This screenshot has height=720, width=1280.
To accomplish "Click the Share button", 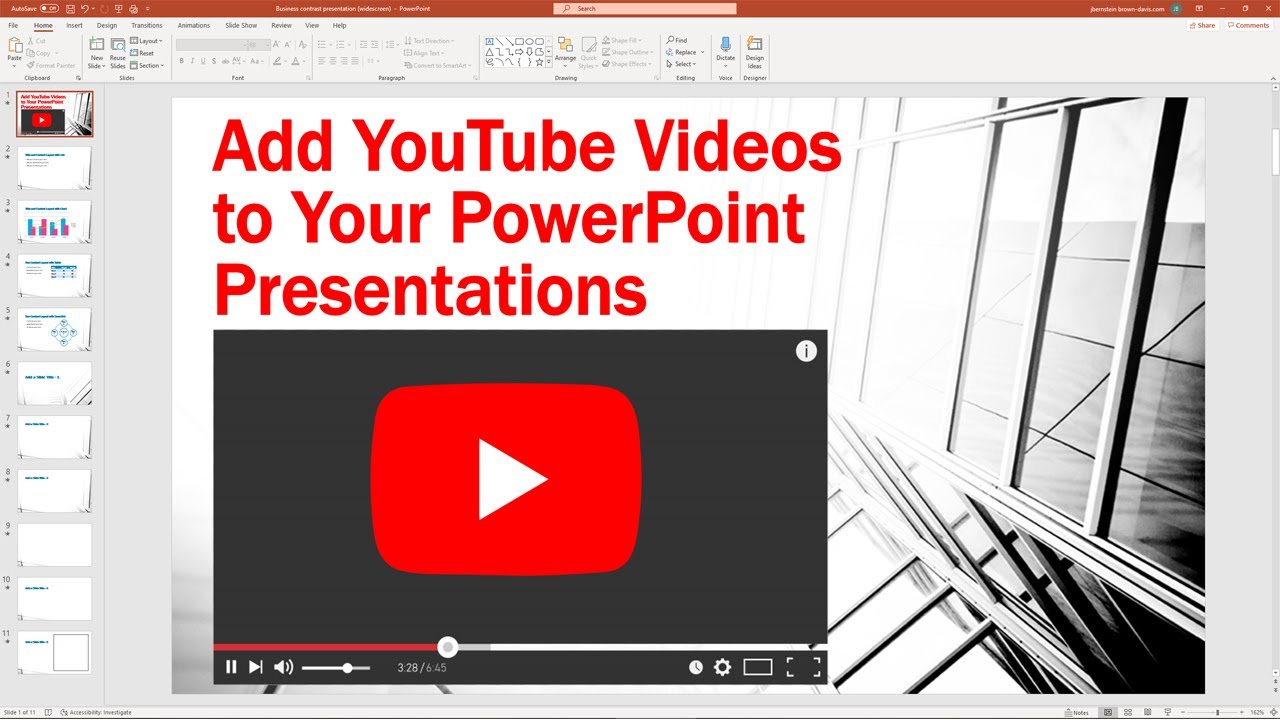I will tap(1203, 25).
